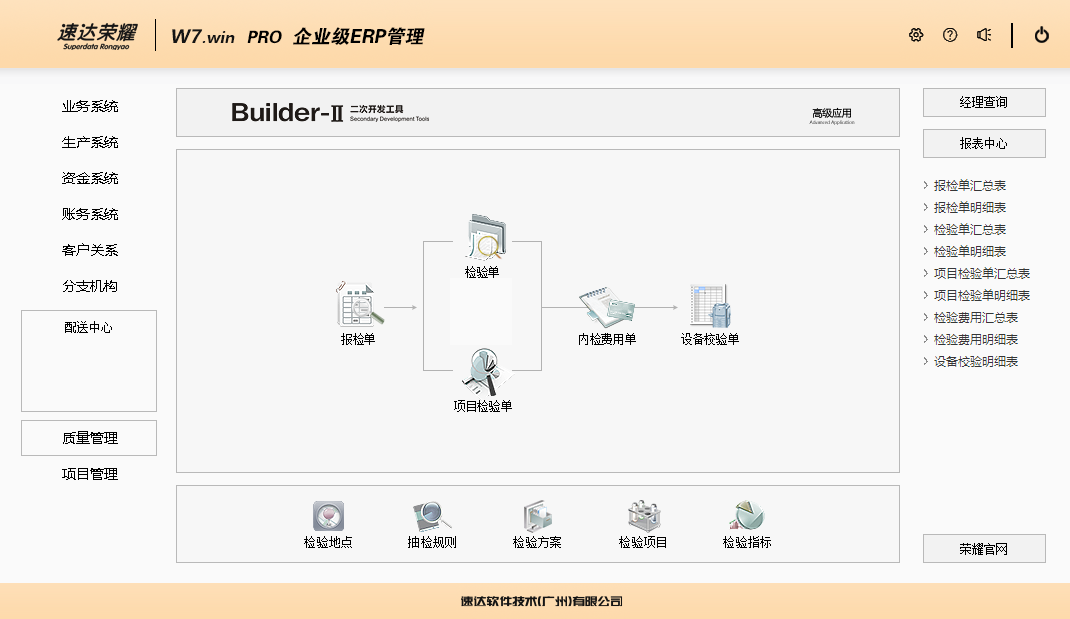This screenshot has width=1070, height=619.
Task: Click the 抽检规则 icon
Action: 432,516
